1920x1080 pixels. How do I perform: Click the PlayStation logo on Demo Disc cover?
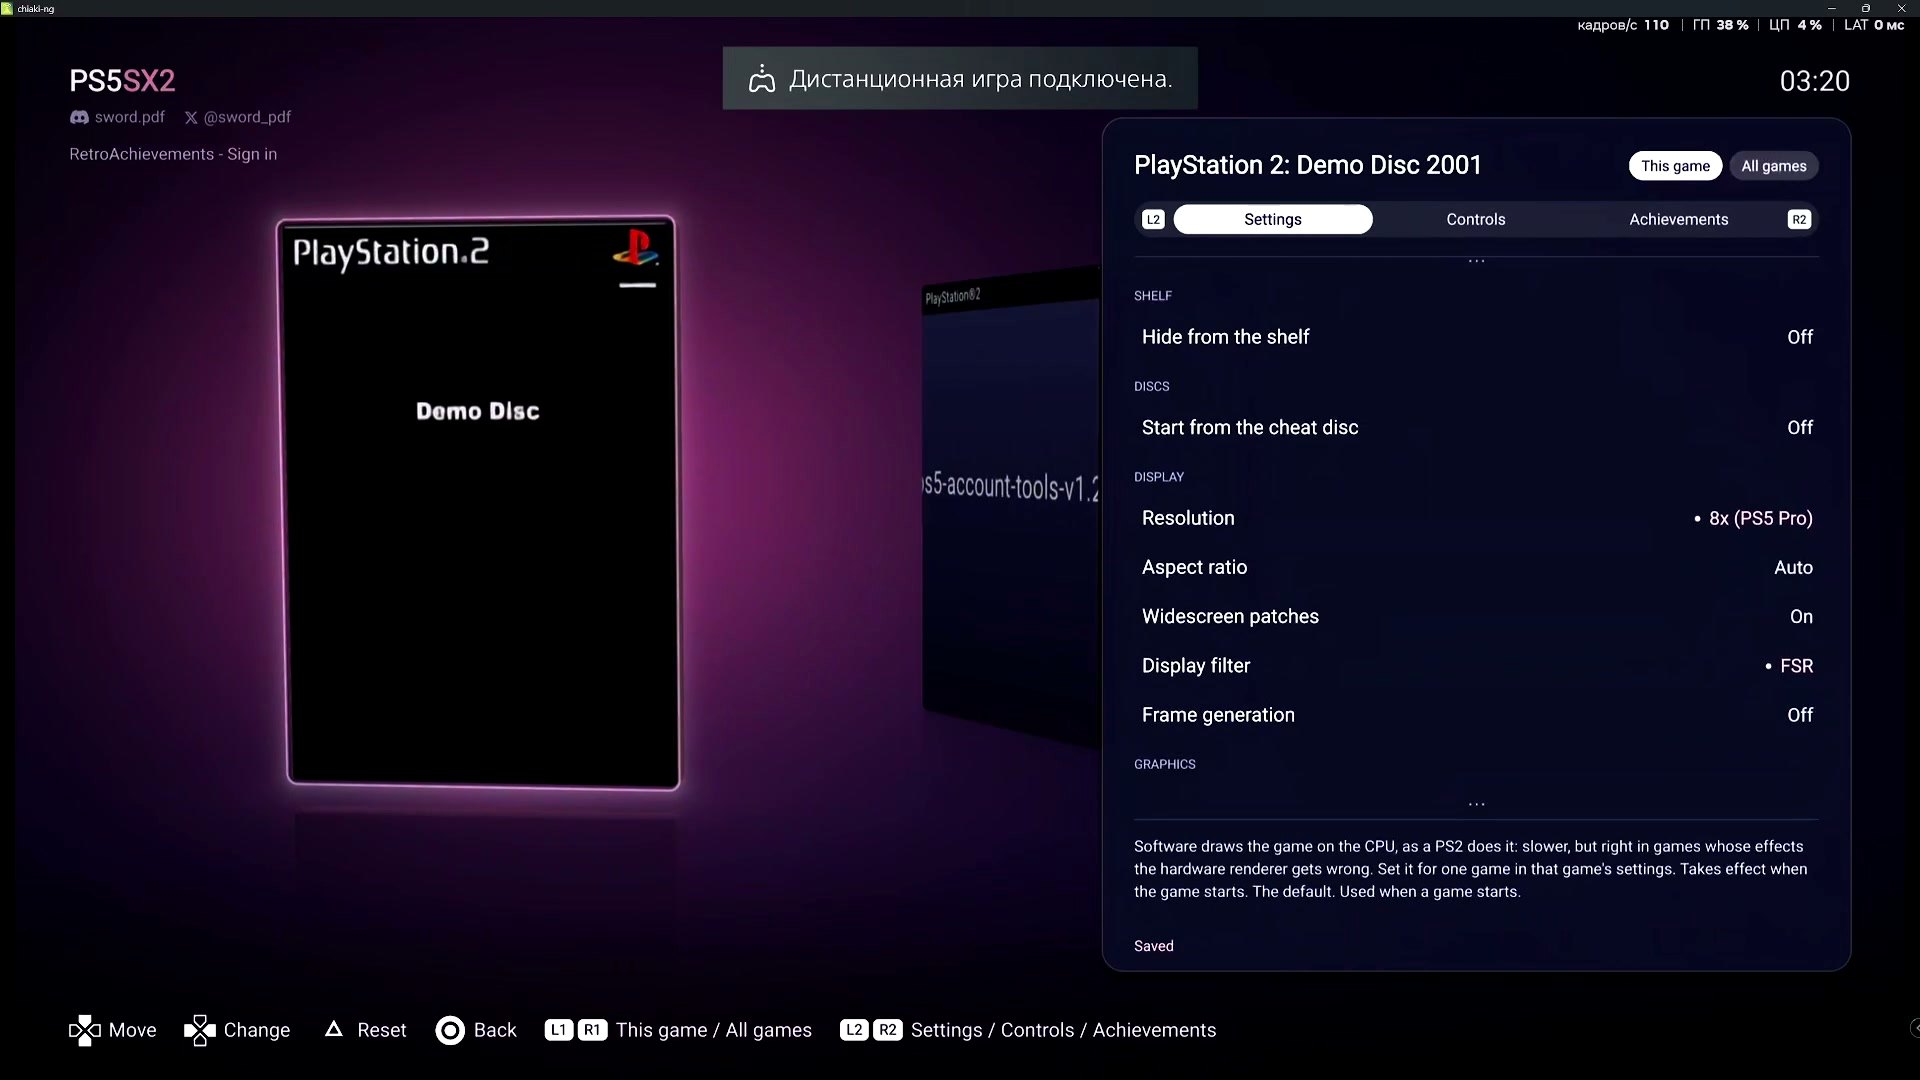click(636, 248)
